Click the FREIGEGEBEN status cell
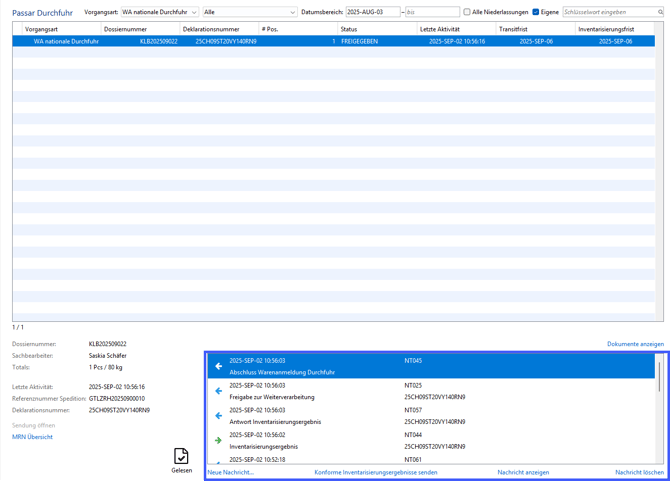Screen dimensions: 670x481 (x=359, y=41)
